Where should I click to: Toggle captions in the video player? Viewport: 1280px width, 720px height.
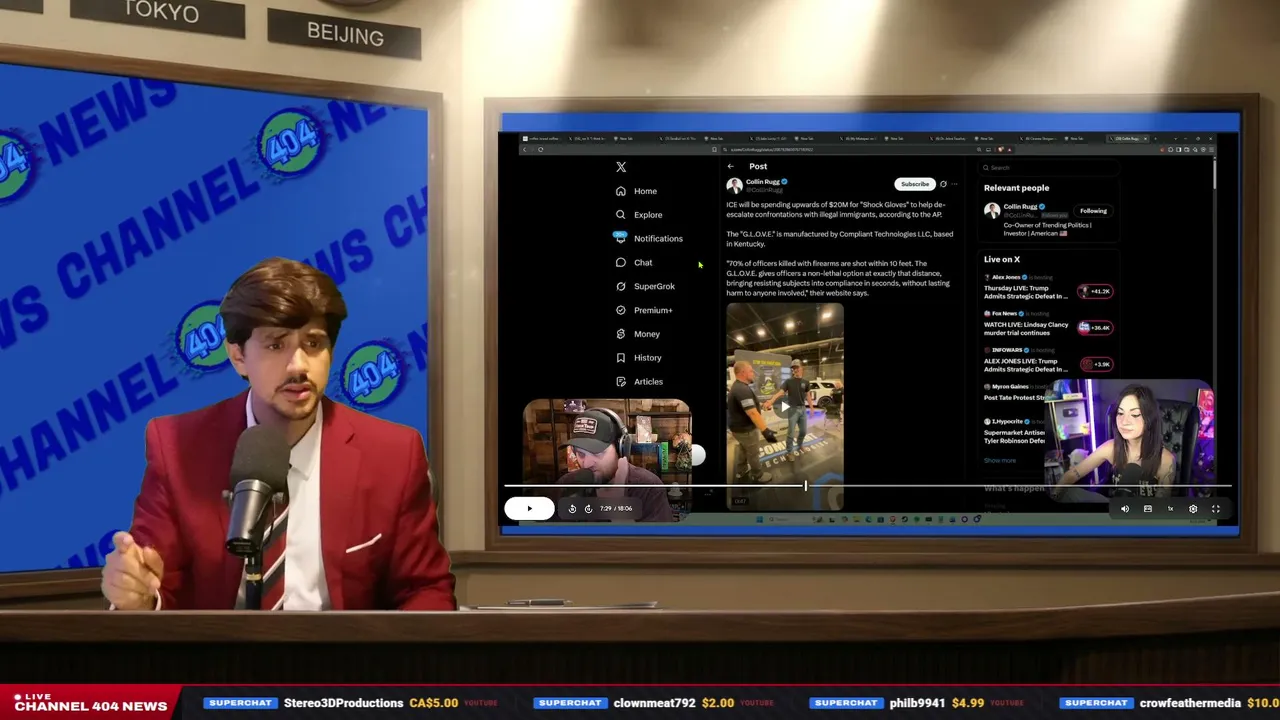[1148, 509]
